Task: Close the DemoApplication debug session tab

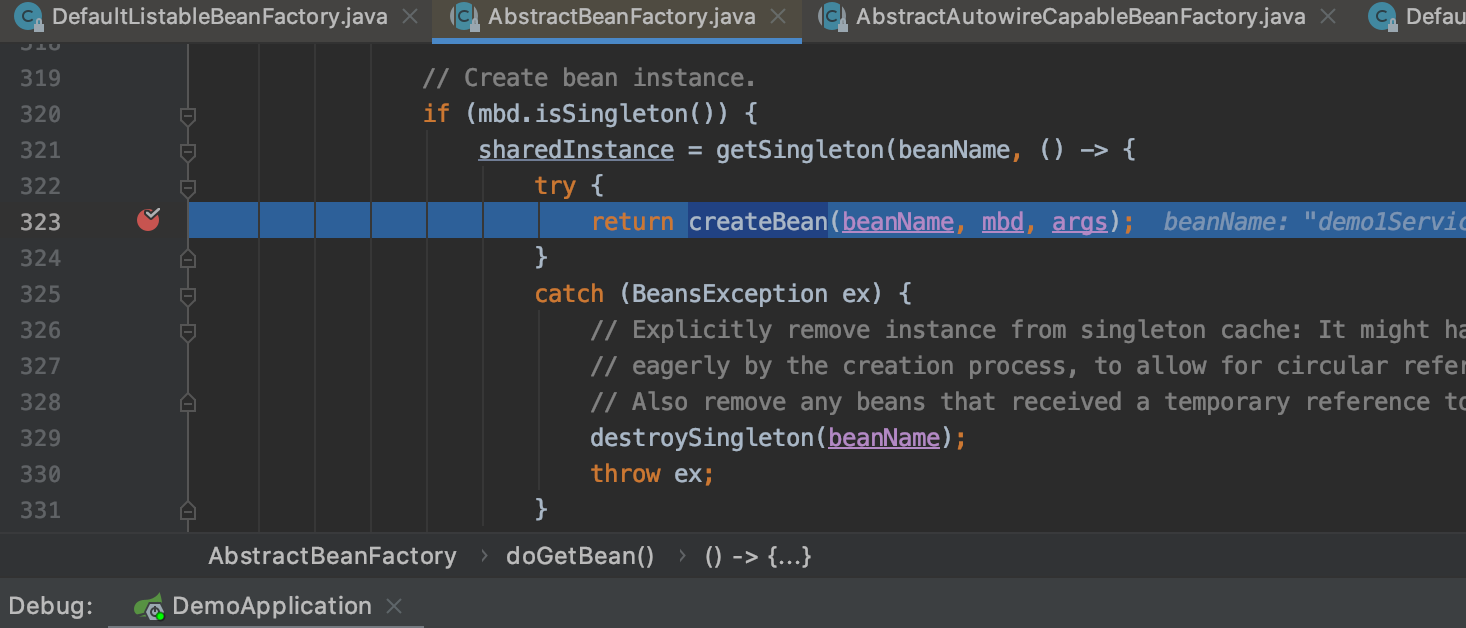Action: [394, 606]
